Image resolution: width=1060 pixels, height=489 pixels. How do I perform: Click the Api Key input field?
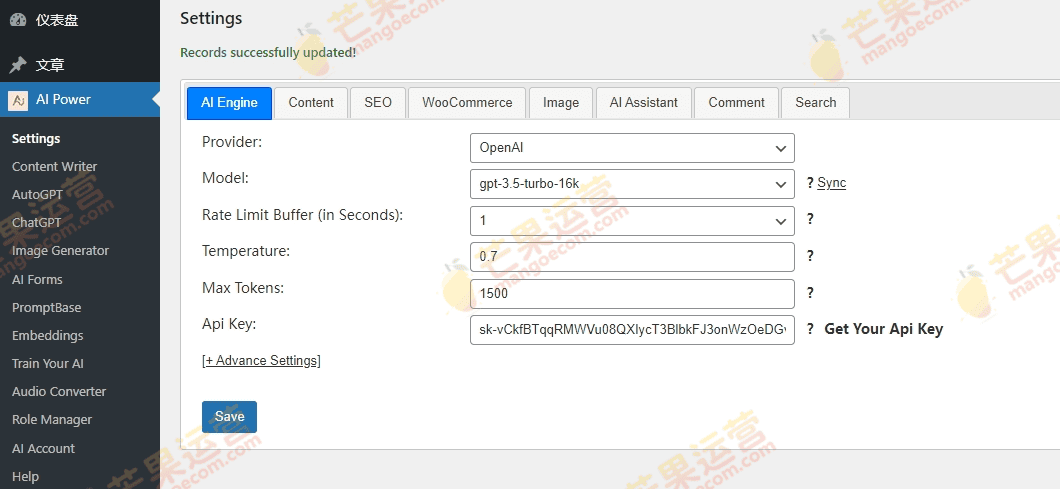point(632,330)
